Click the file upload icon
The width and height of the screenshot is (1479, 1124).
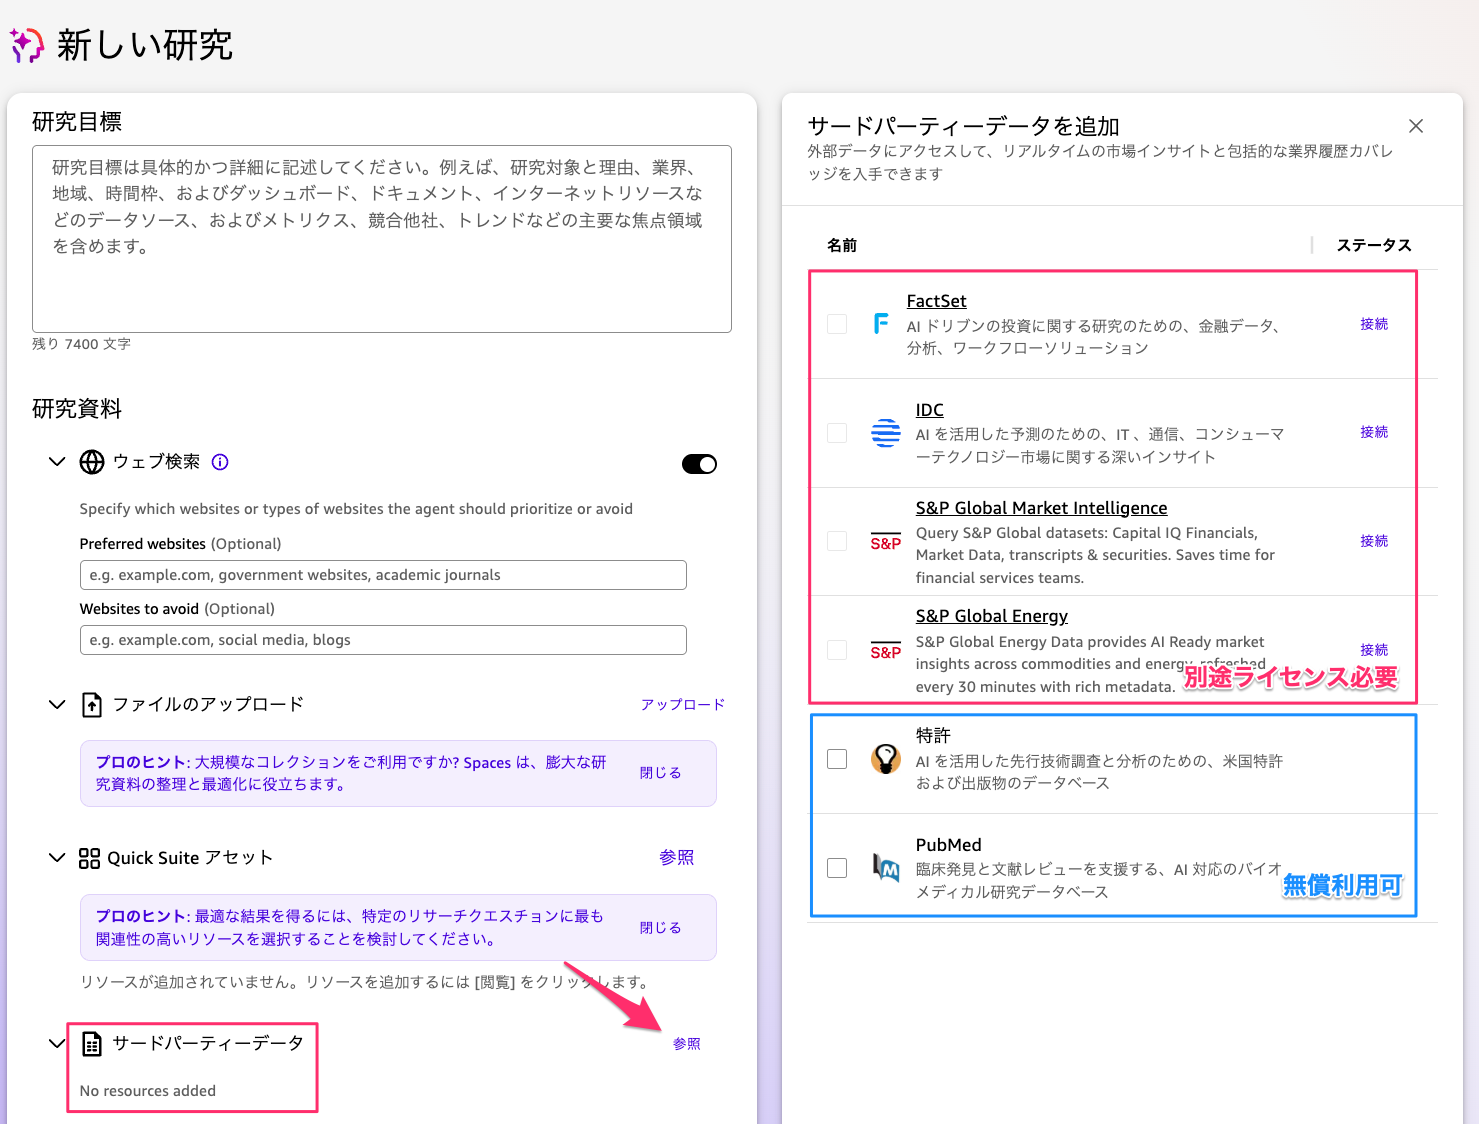point(91,703)
